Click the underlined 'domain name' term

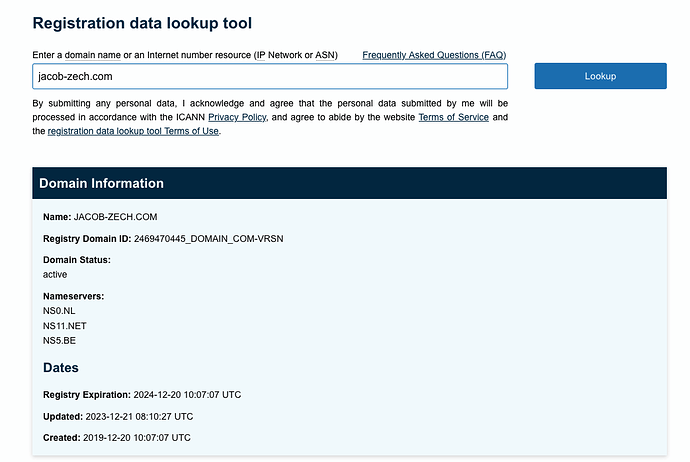point(92,55)
